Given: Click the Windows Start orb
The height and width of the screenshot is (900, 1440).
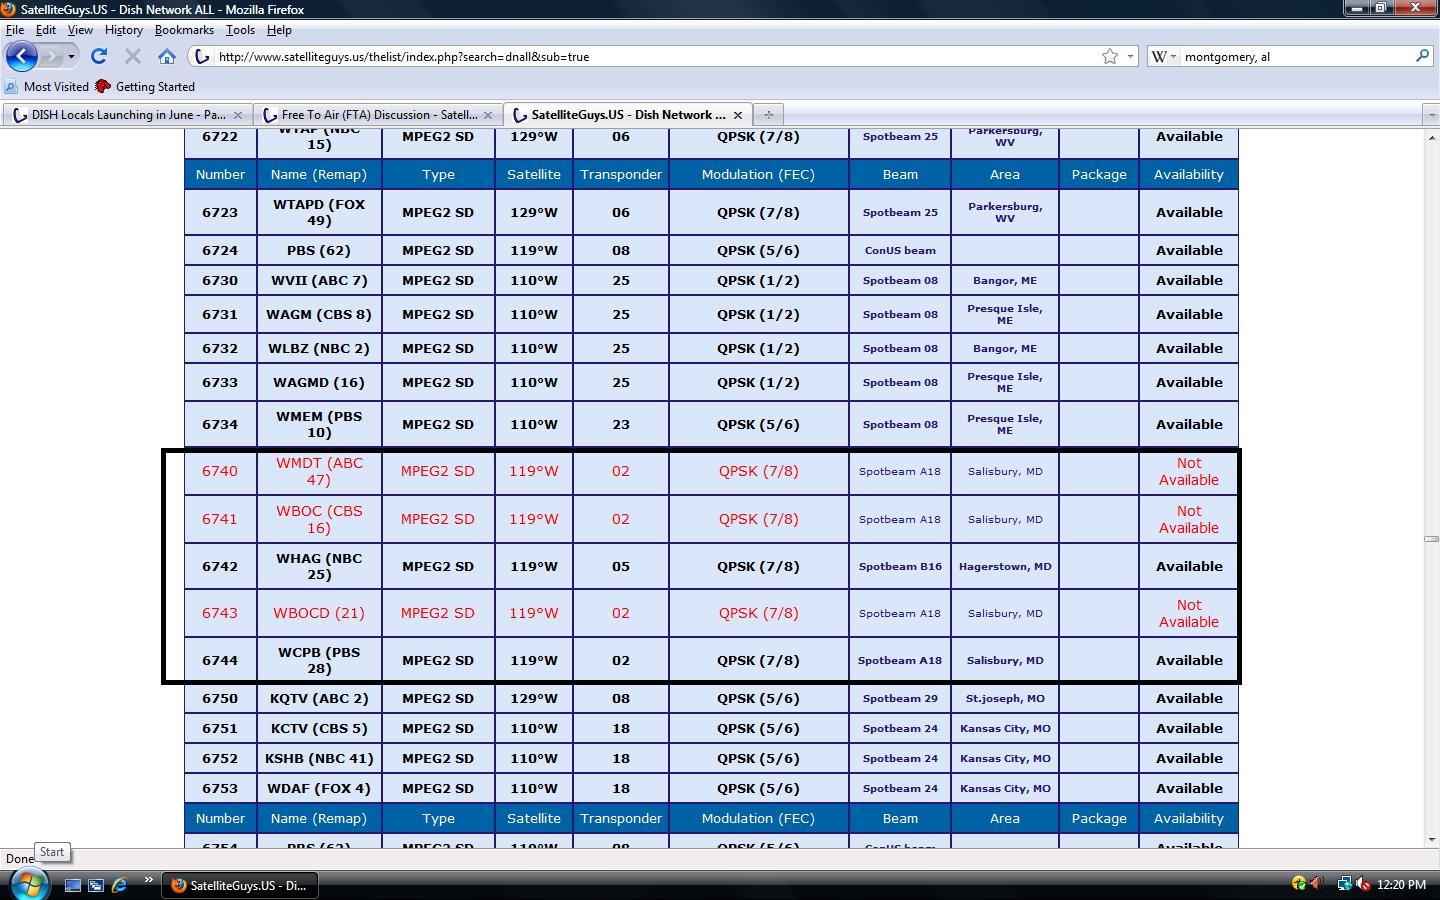Looking at the screenshot, I should tap(28, 884).
